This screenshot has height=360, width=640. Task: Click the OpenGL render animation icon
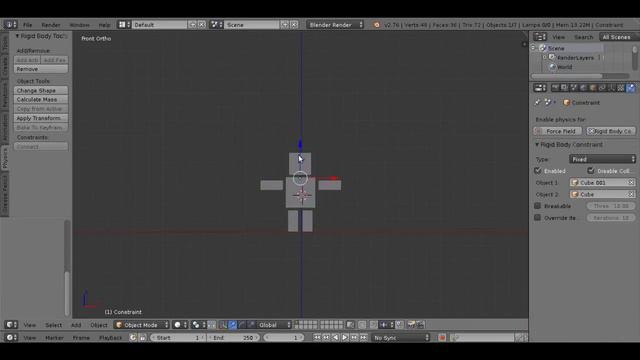420,325
